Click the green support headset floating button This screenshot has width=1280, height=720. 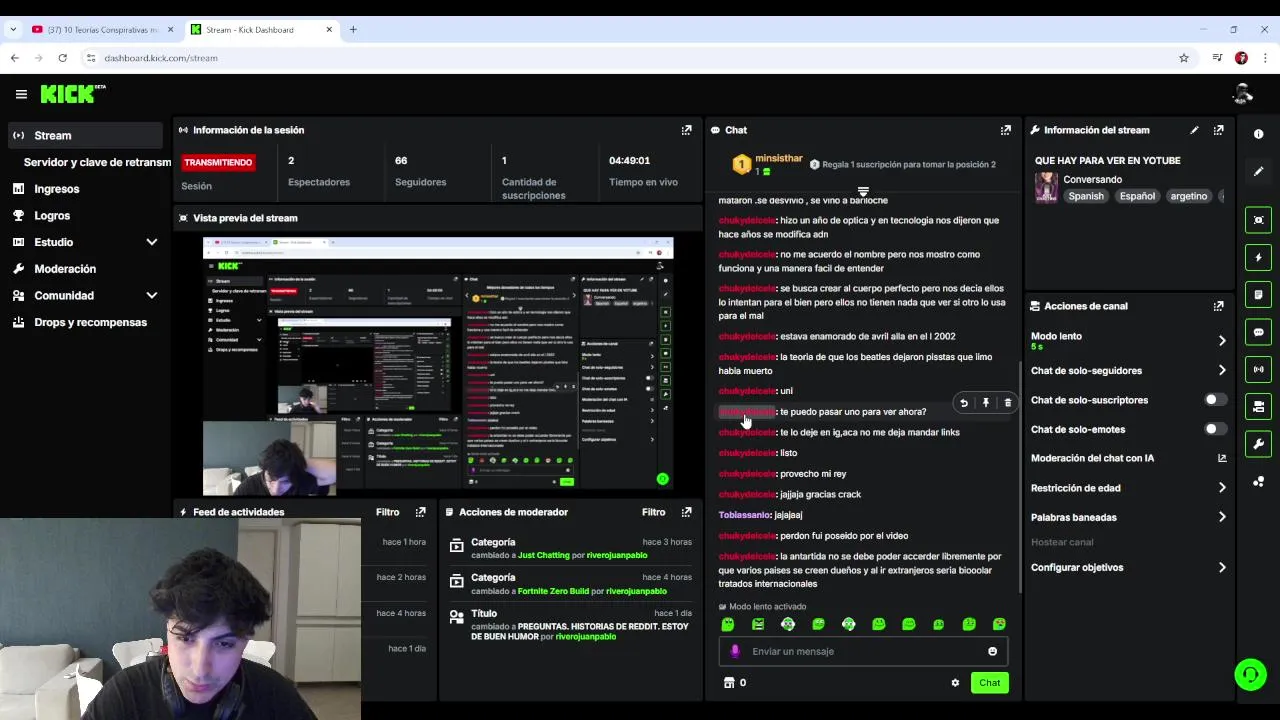pos(1250,674)
